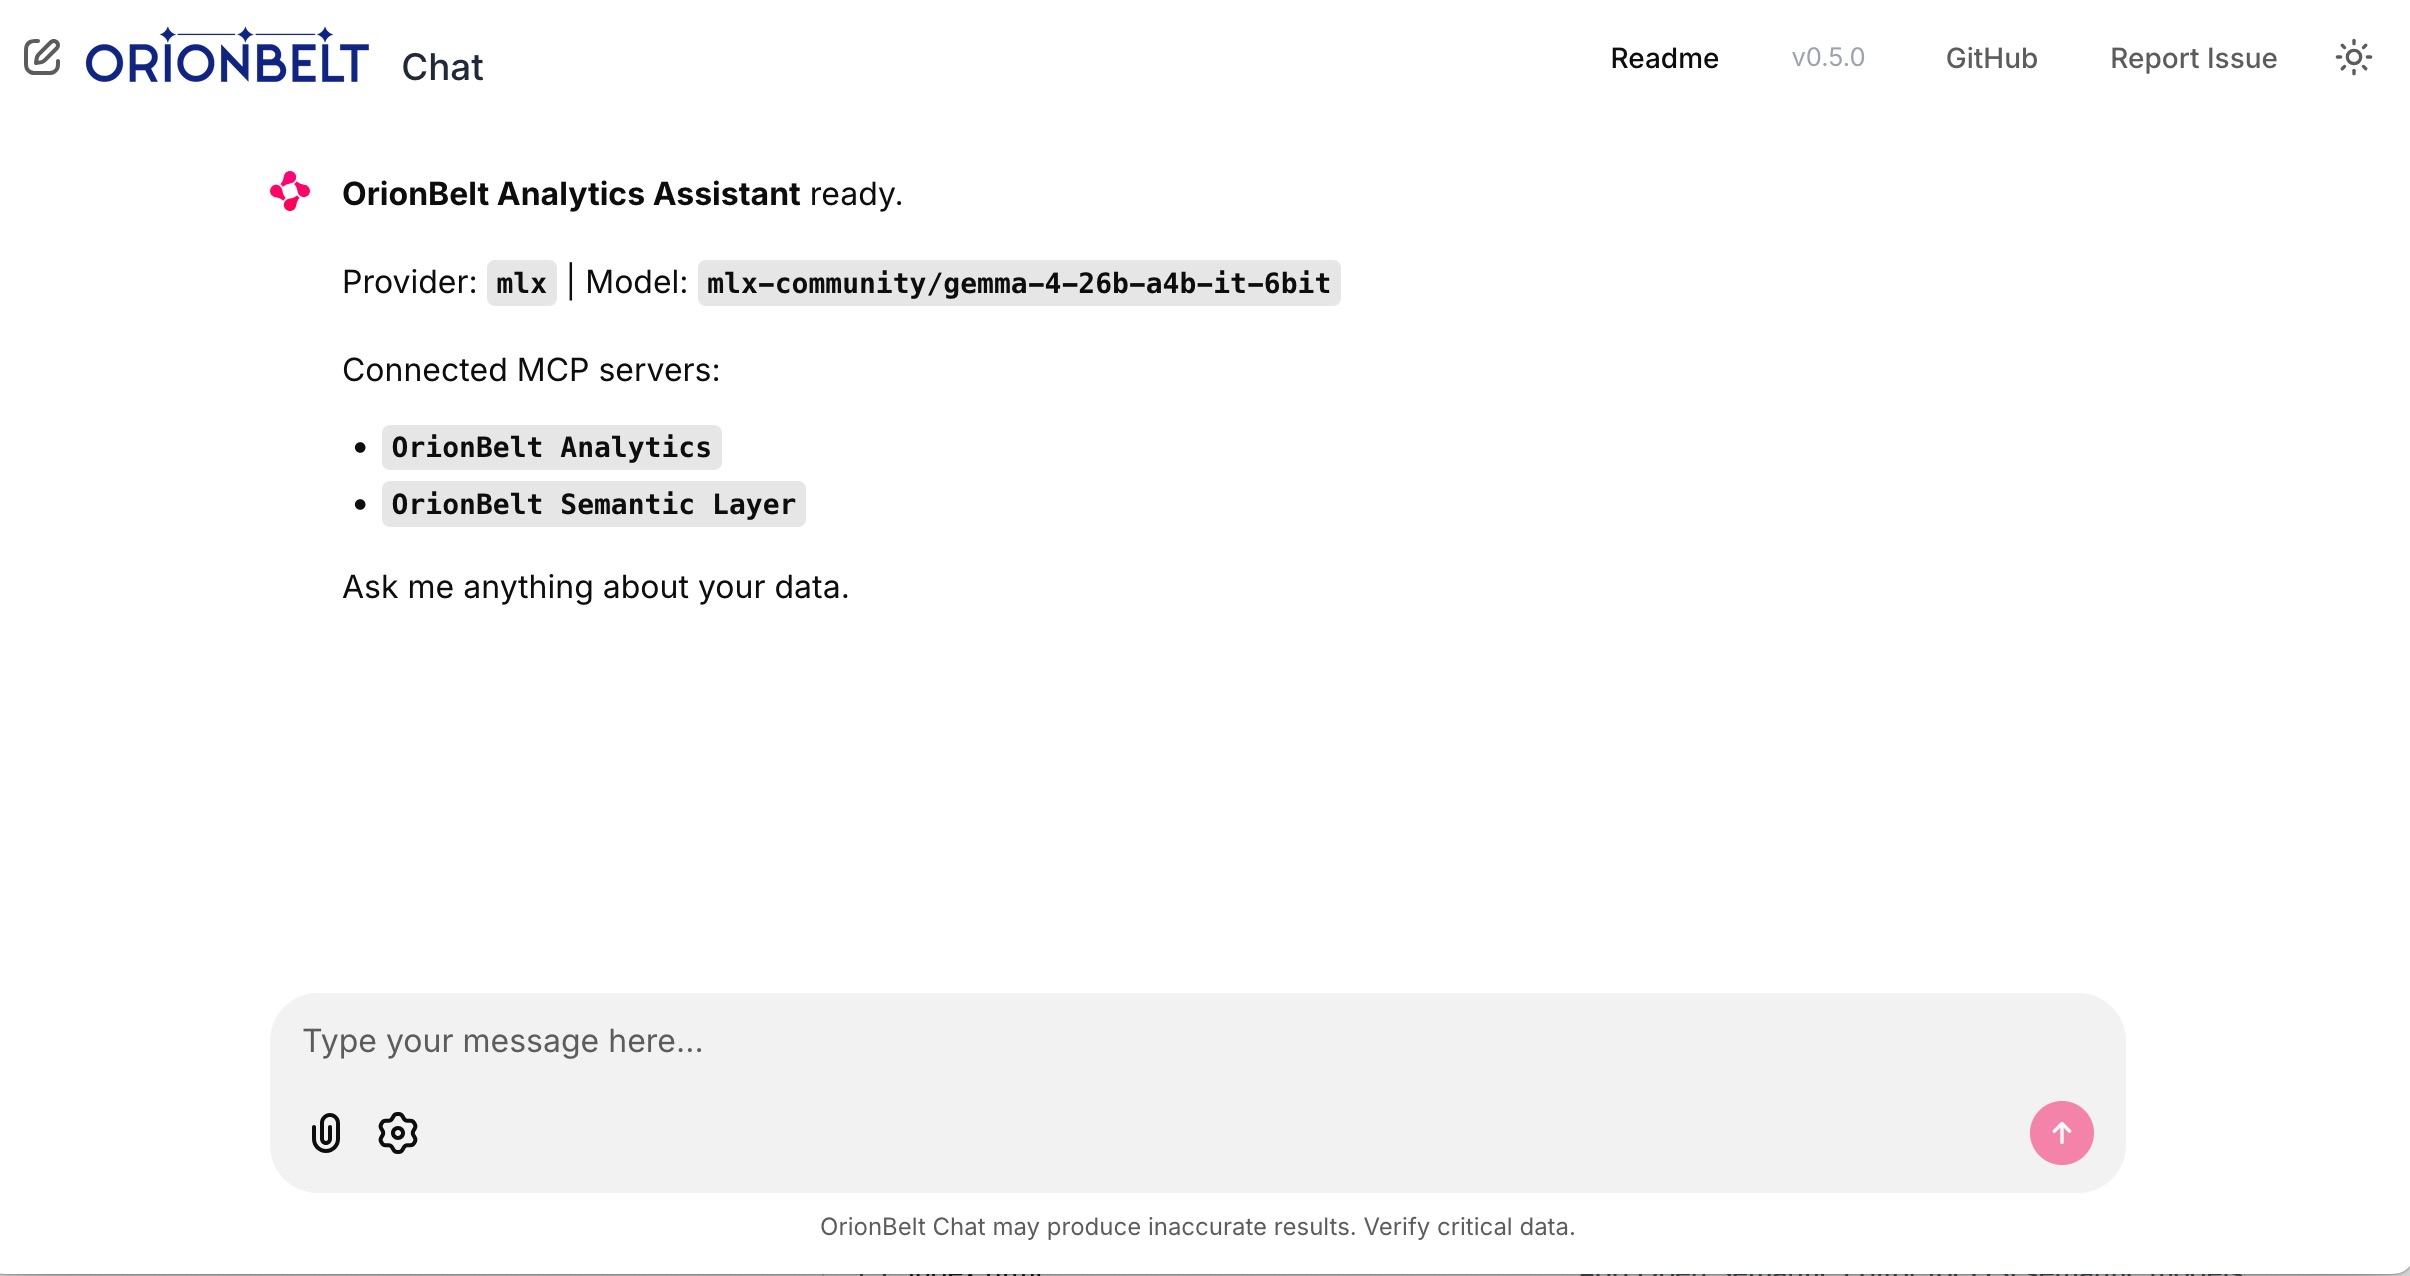The image size is (2410, 1276).
Task: Select the mlx provider chip
Action: coord(519,282)
